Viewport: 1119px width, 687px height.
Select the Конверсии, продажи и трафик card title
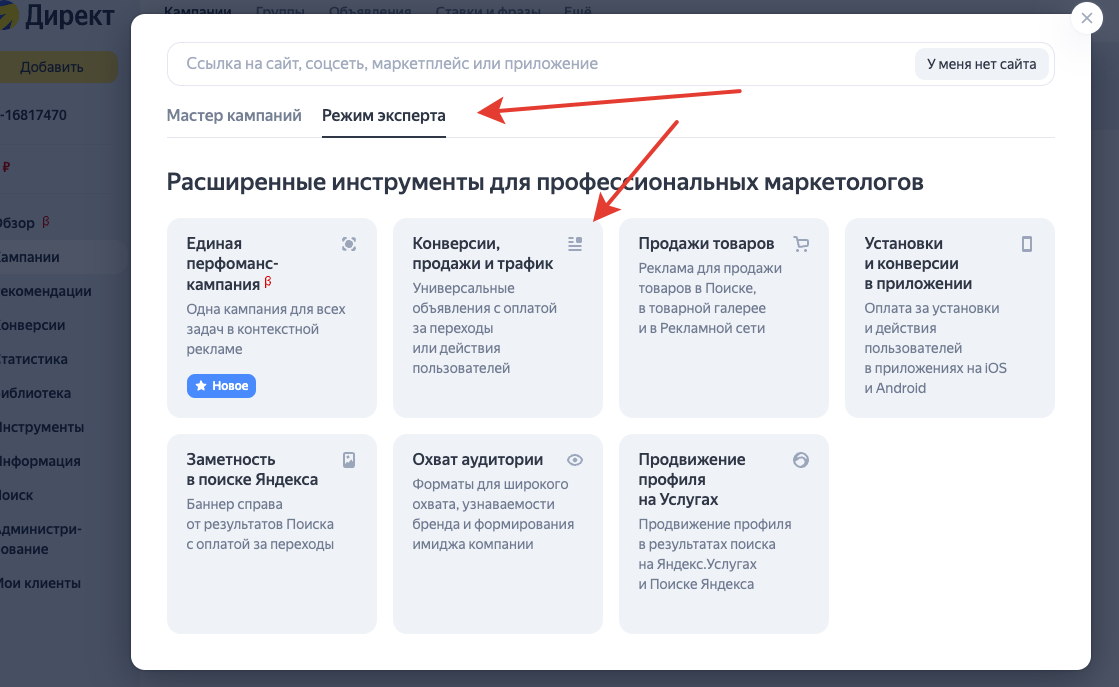tap(482, 253)
